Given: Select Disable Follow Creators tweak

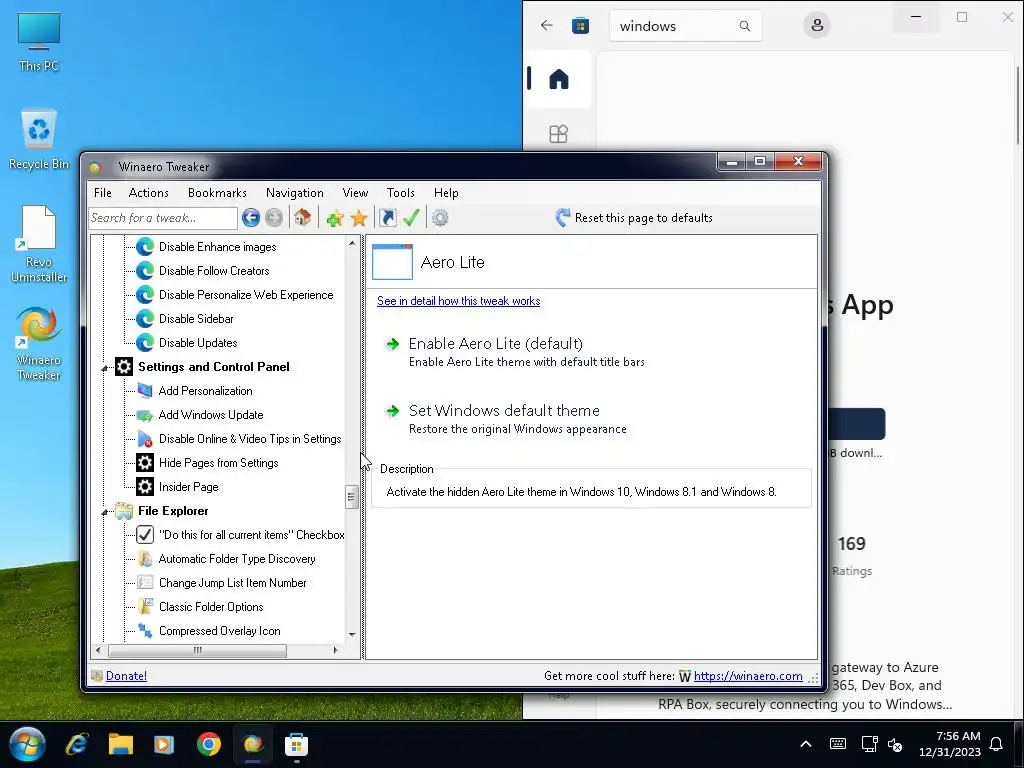Looking at the screenshot, I should point(214,271).
